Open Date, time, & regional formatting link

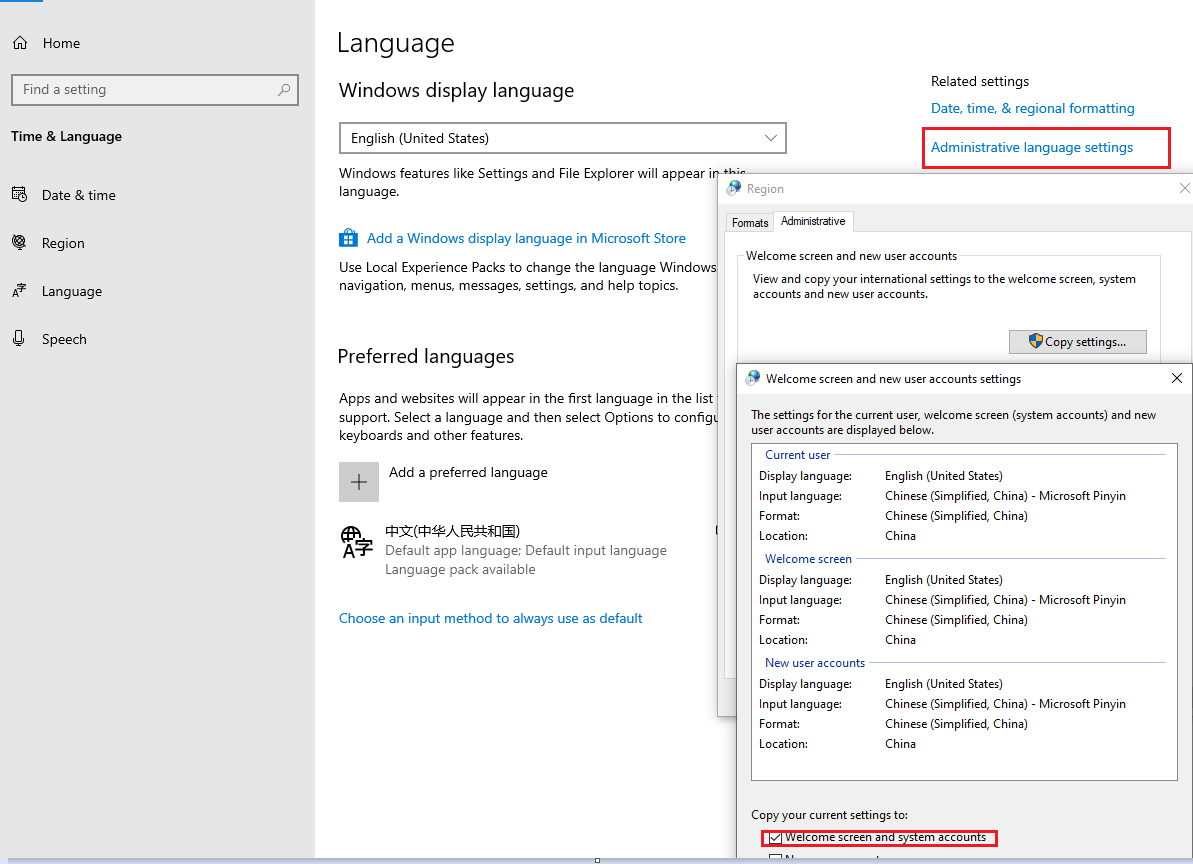coord(1032,109)
